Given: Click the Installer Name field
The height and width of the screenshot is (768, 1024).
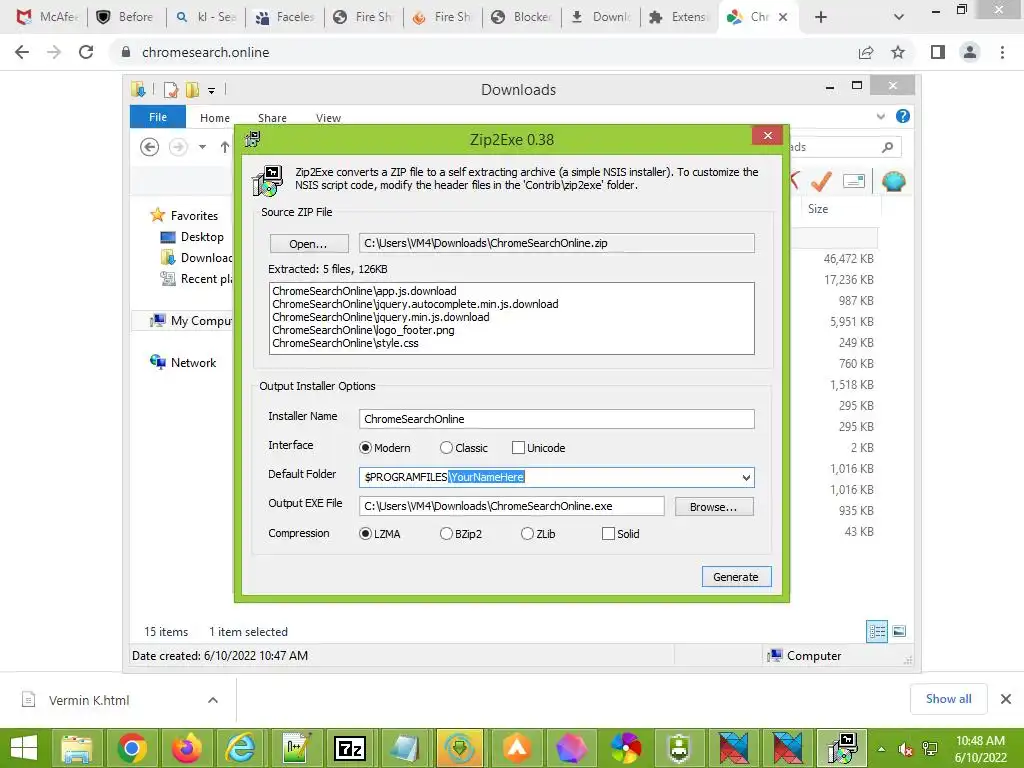Looking at the screenshot, I should 556,419.
